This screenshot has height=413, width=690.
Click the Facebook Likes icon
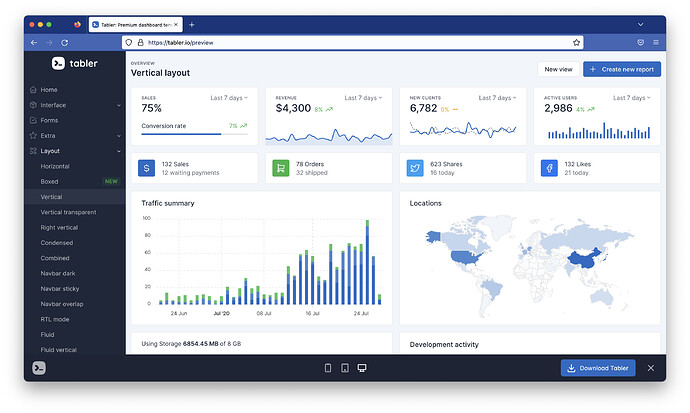click(549, 168)
